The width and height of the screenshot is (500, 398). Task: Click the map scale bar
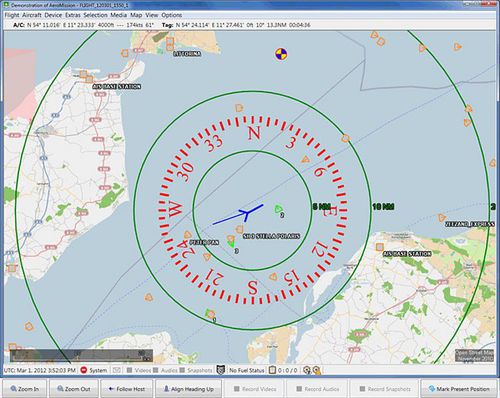point(81,356)
